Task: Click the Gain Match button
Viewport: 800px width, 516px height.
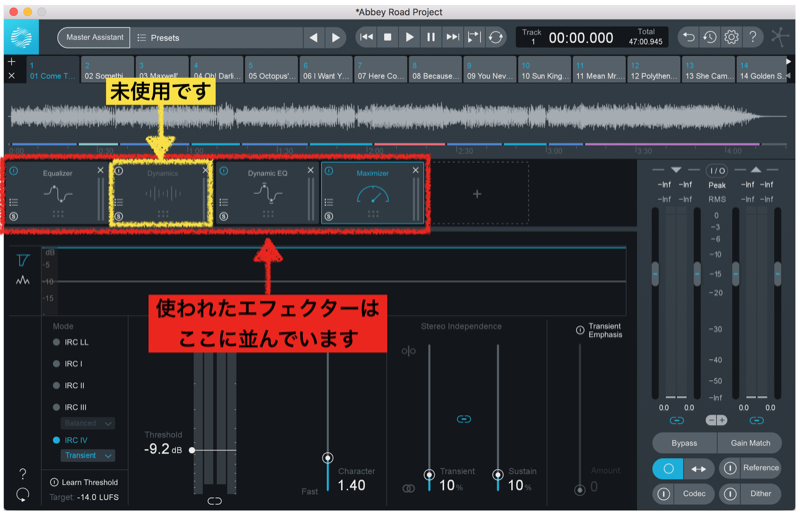Action: [x=750, y=443]
